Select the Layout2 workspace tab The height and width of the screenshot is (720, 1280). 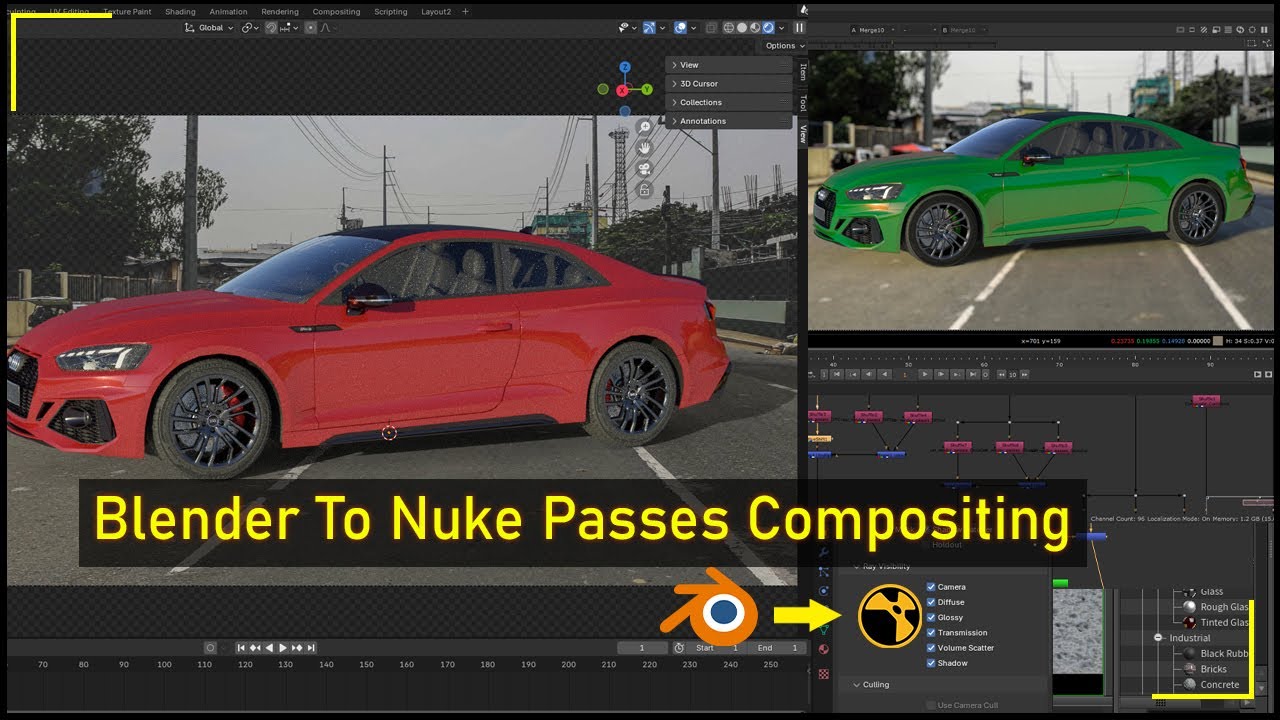click(x=436, y=12)
